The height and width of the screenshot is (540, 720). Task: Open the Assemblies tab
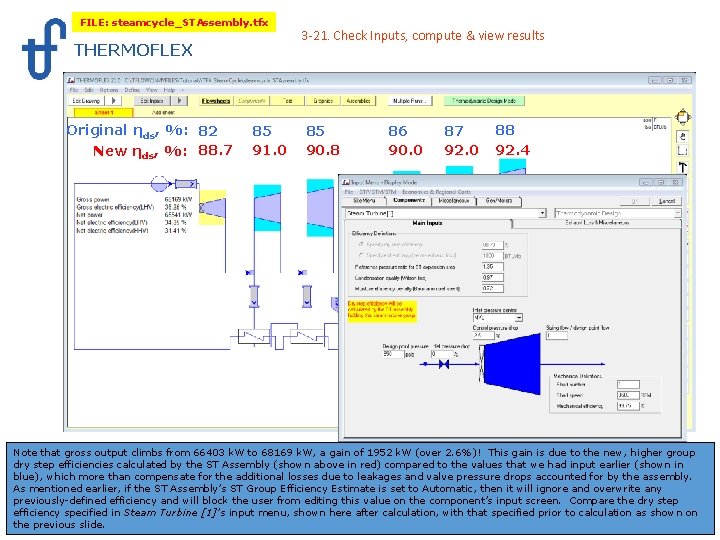359,101
